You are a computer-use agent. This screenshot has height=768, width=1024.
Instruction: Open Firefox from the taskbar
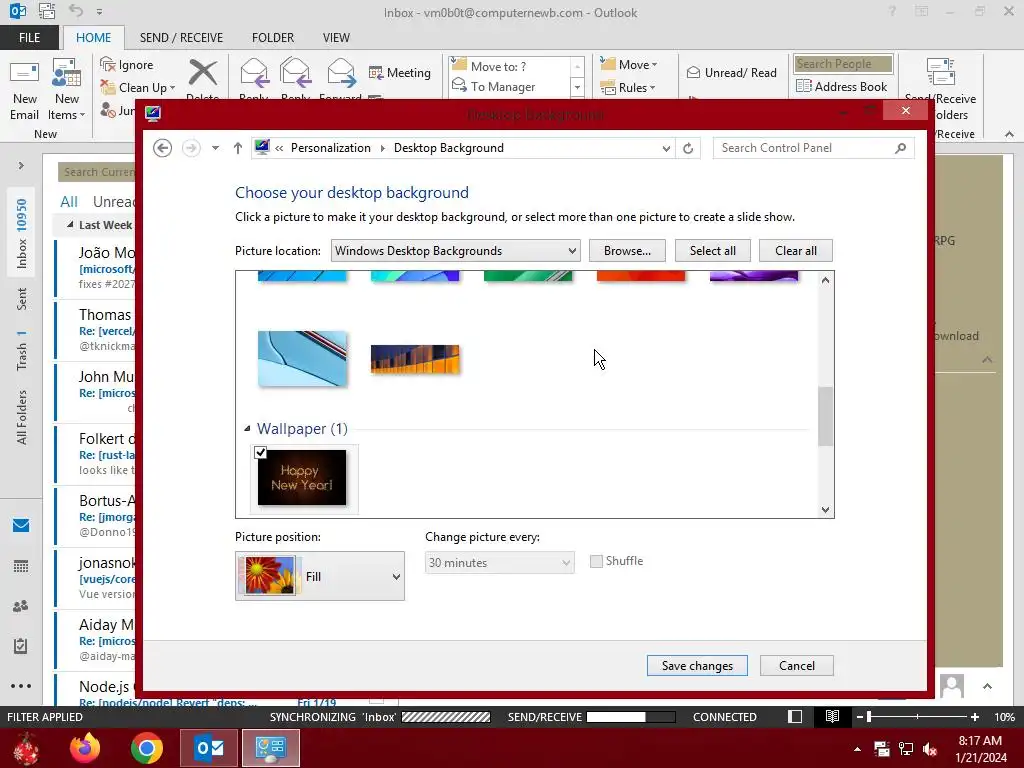tap(85, 748)
